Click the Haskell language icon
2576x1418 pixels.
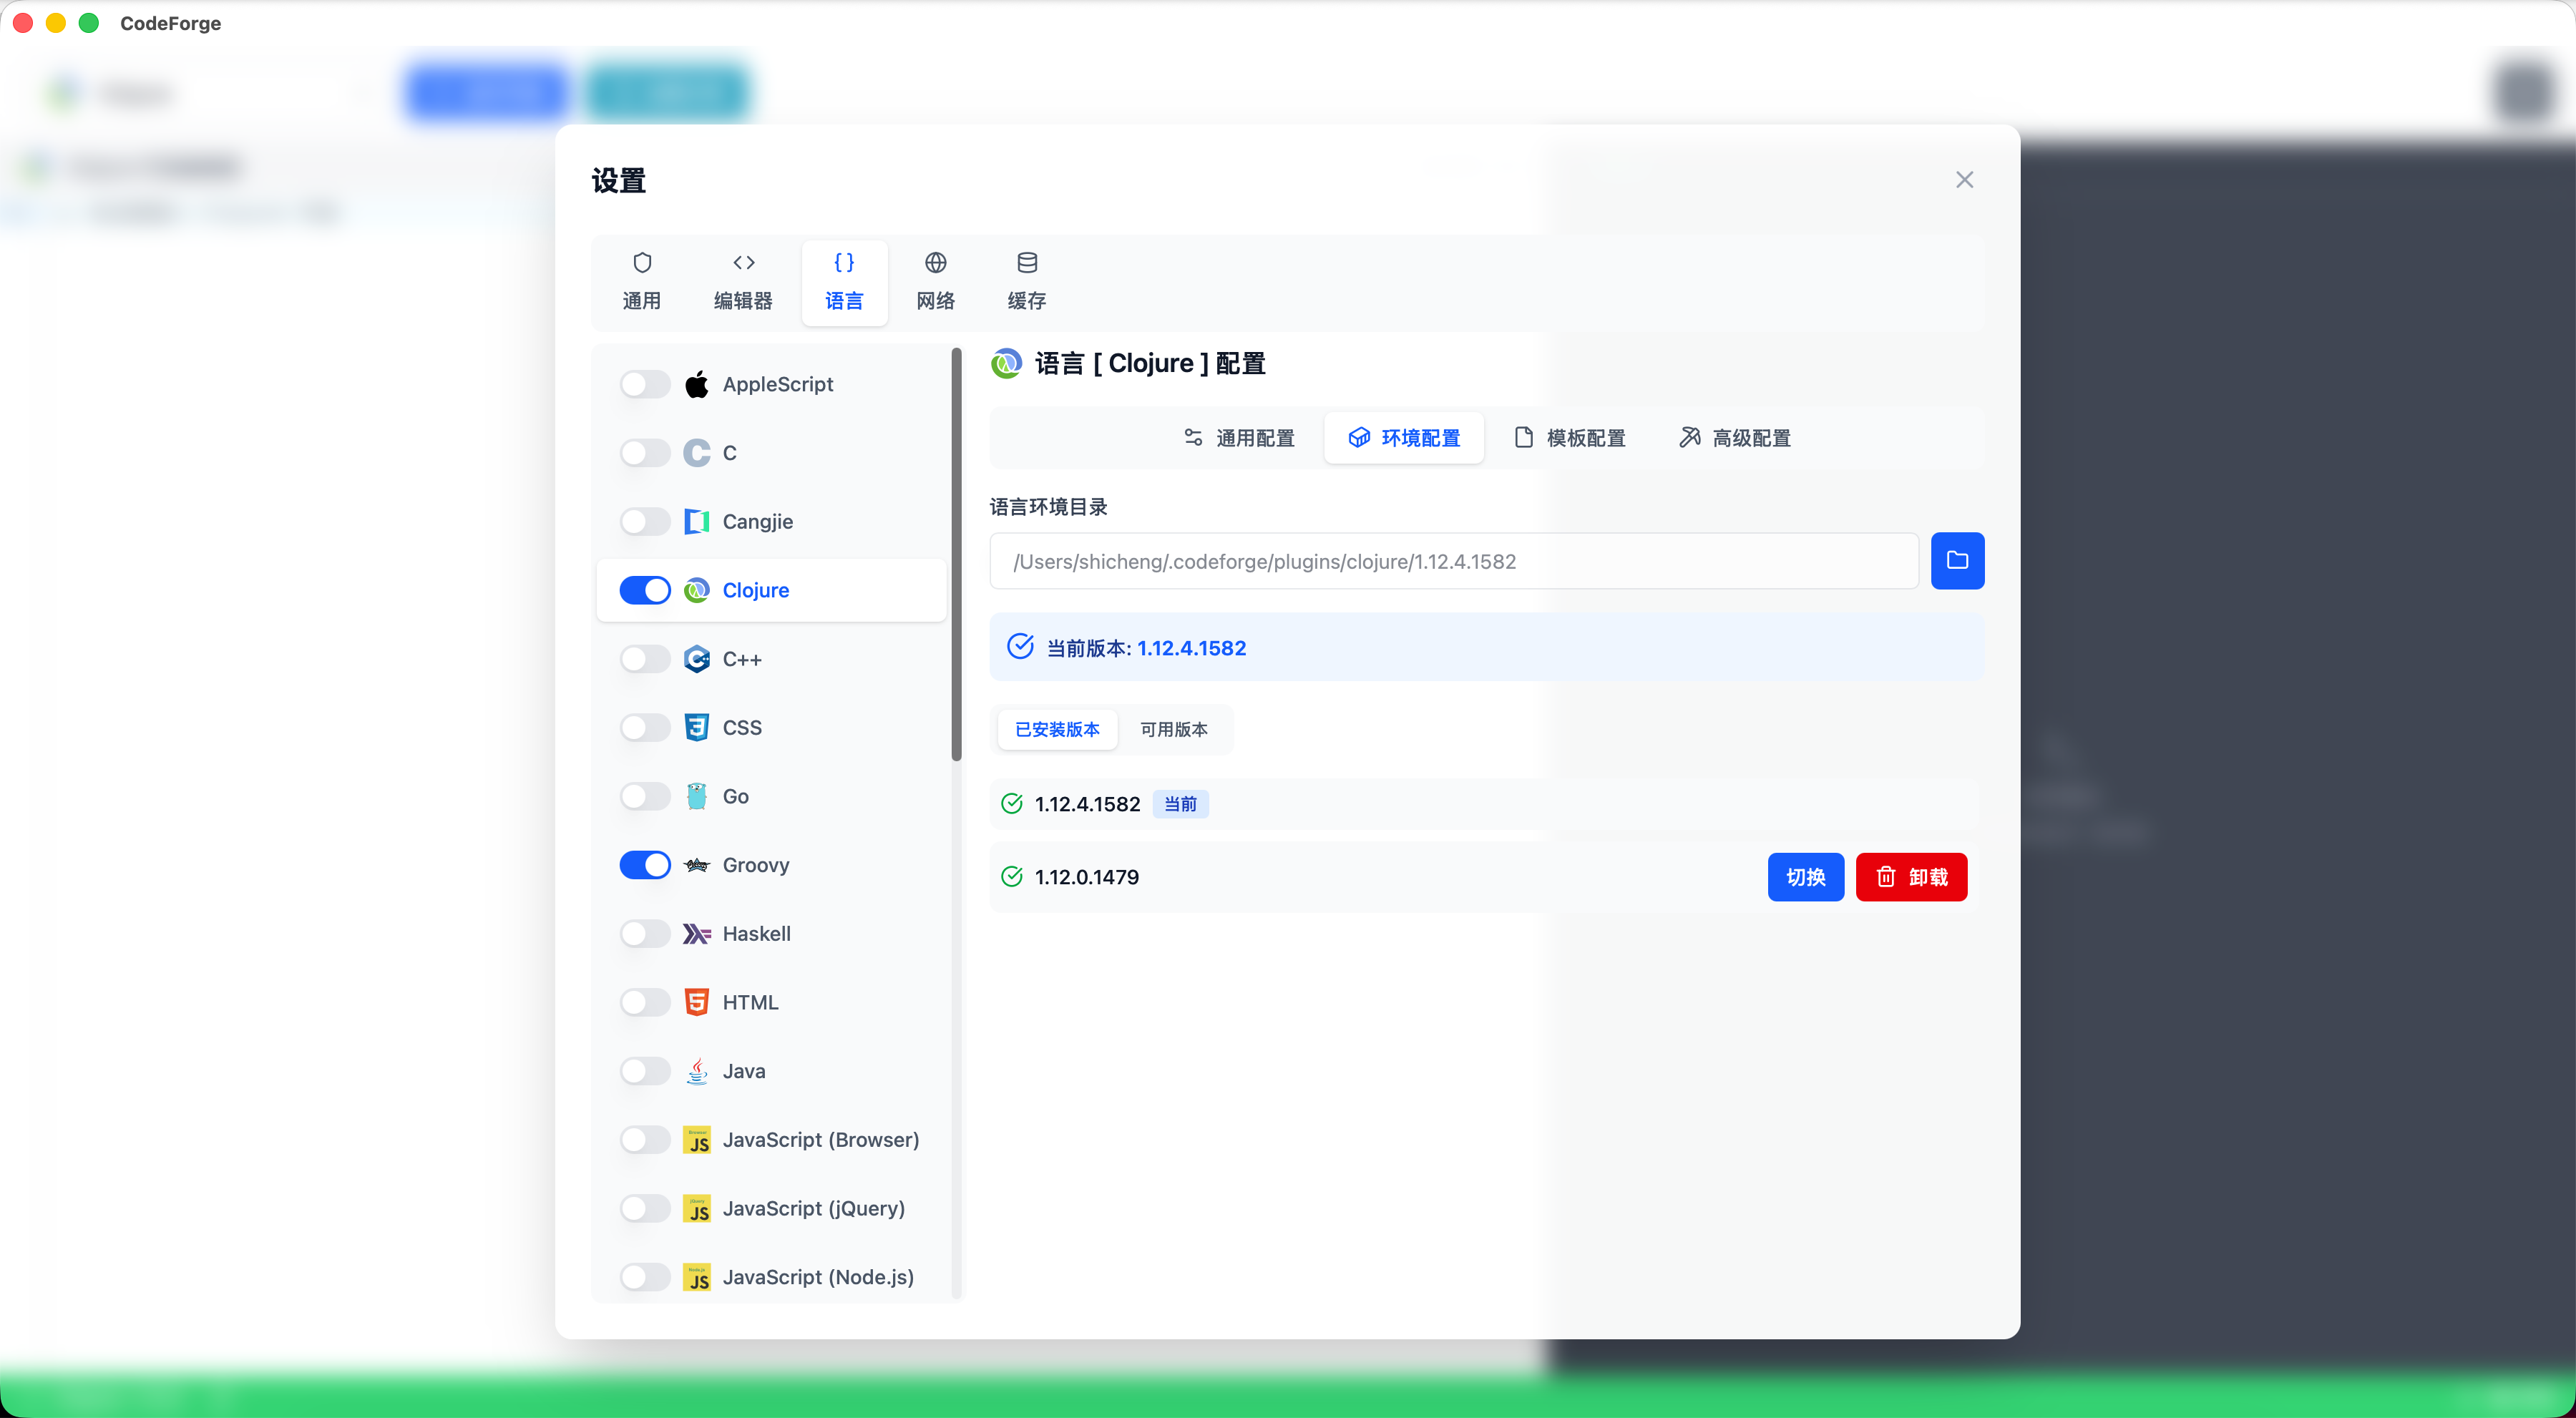(697, 933)
